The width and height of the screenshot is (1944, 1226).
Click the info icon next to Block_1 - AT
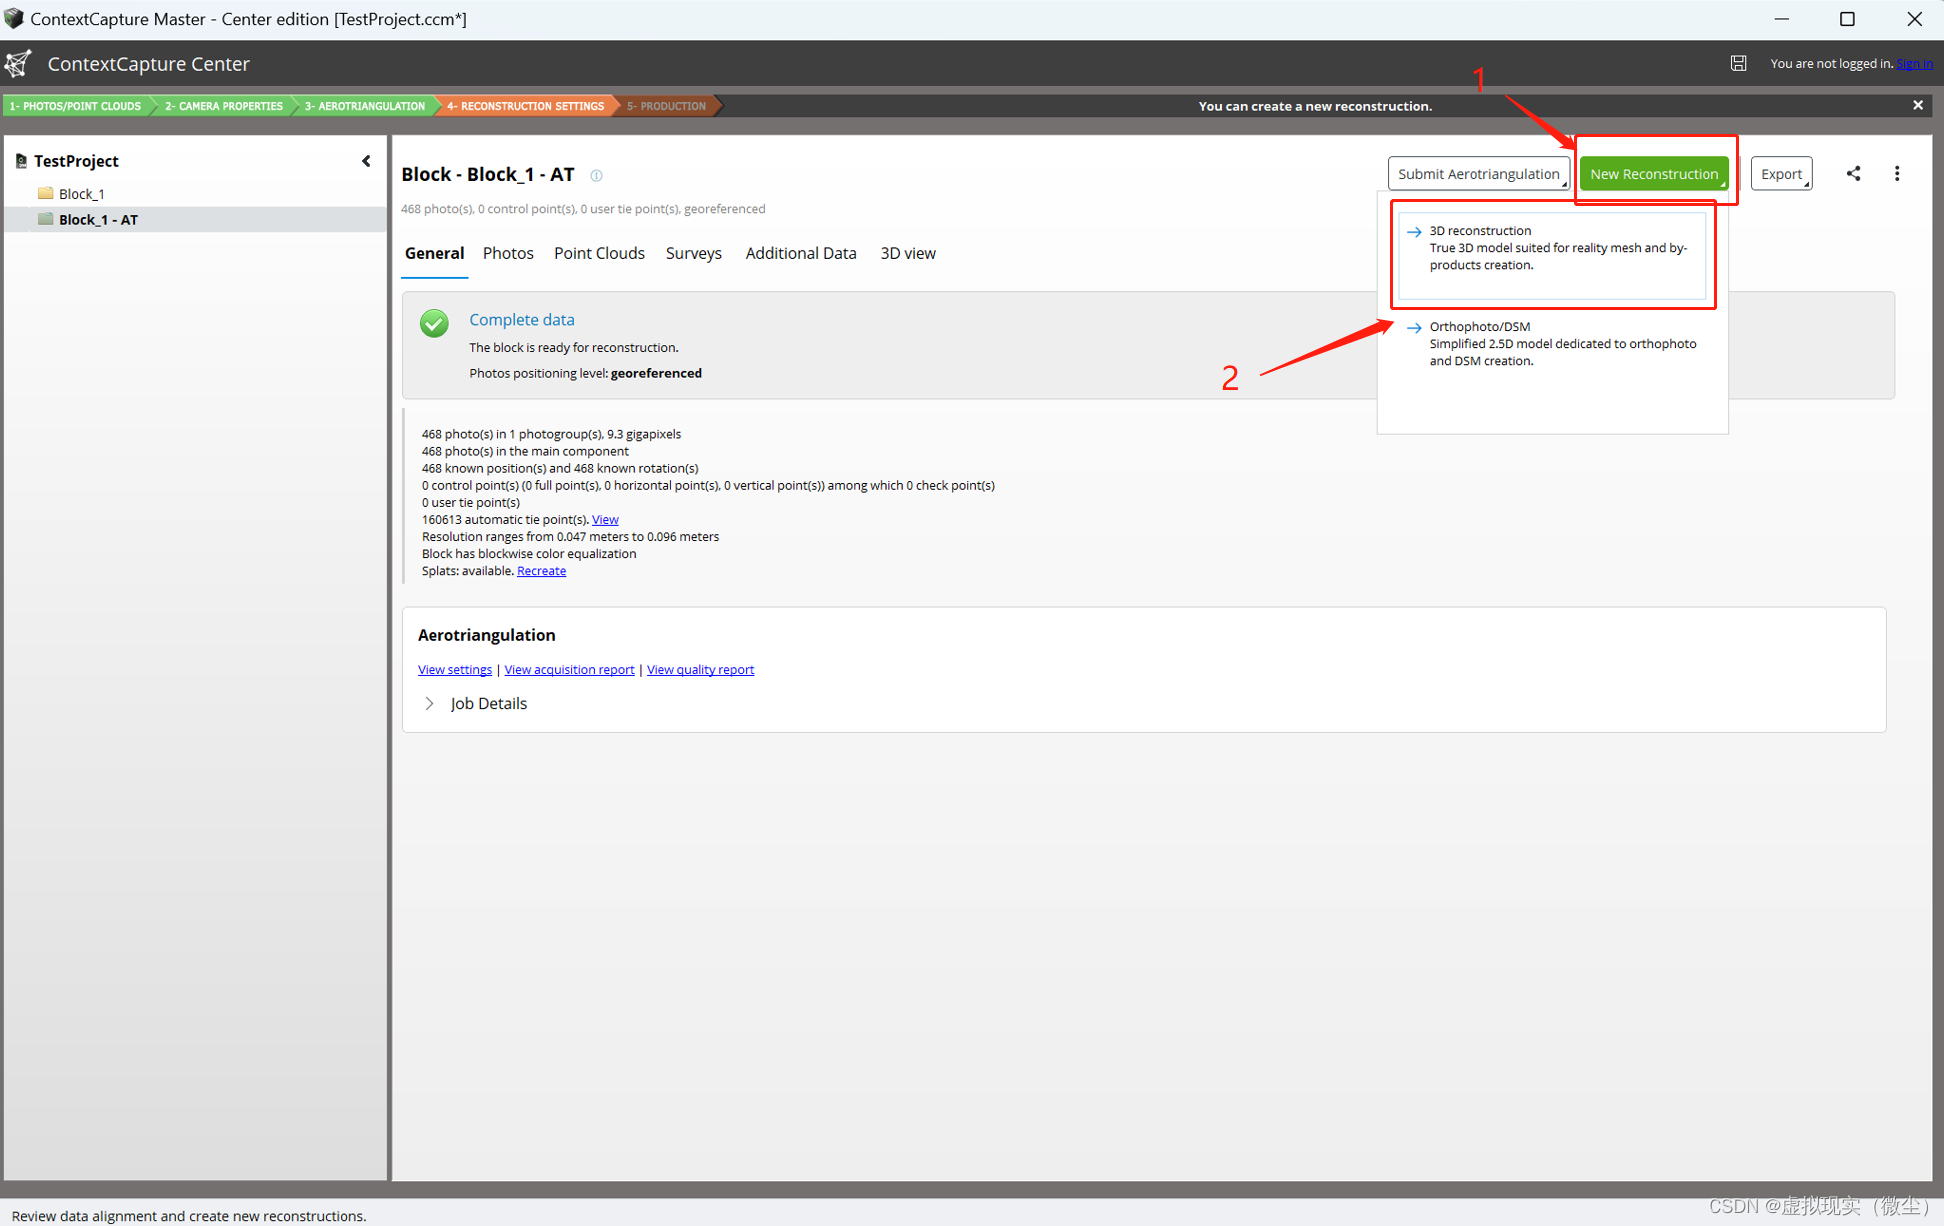[597, 175]
